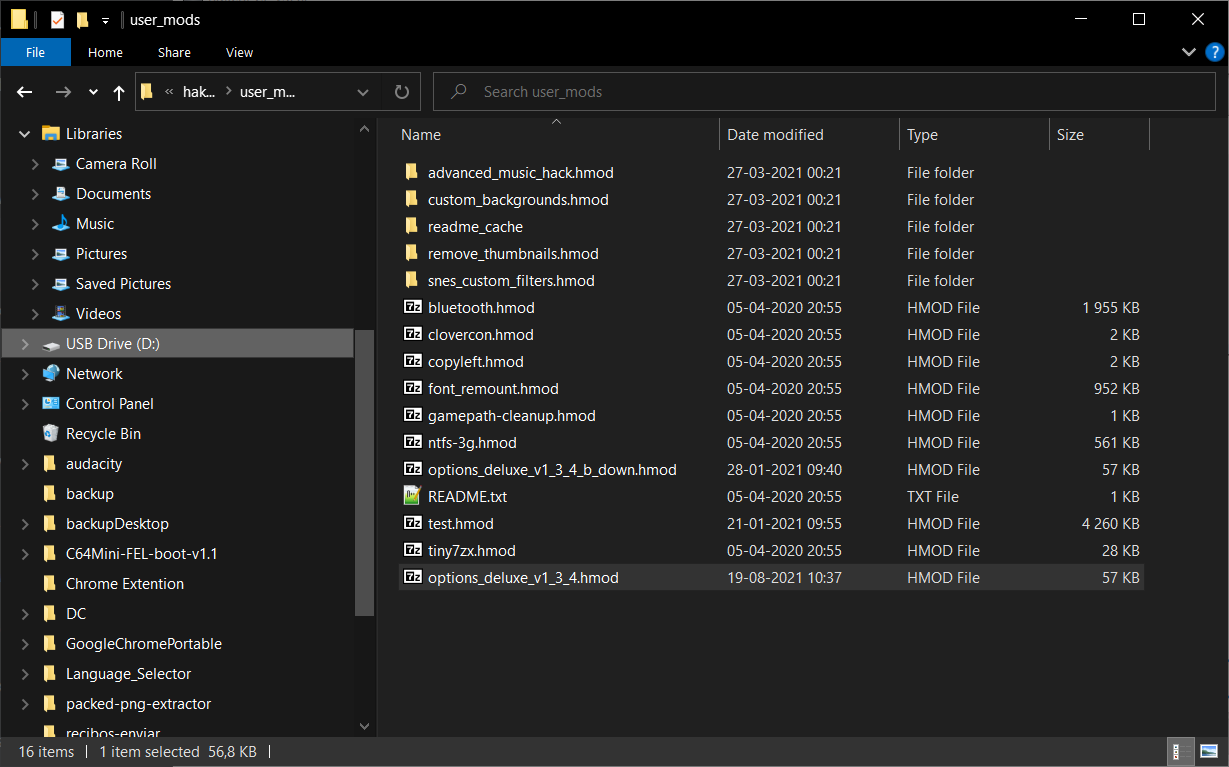Screen dimensions: 1229x767
Task: Select the bluetooth.hmod file icon
Action: pyautogui.click(x=412, y=308)
